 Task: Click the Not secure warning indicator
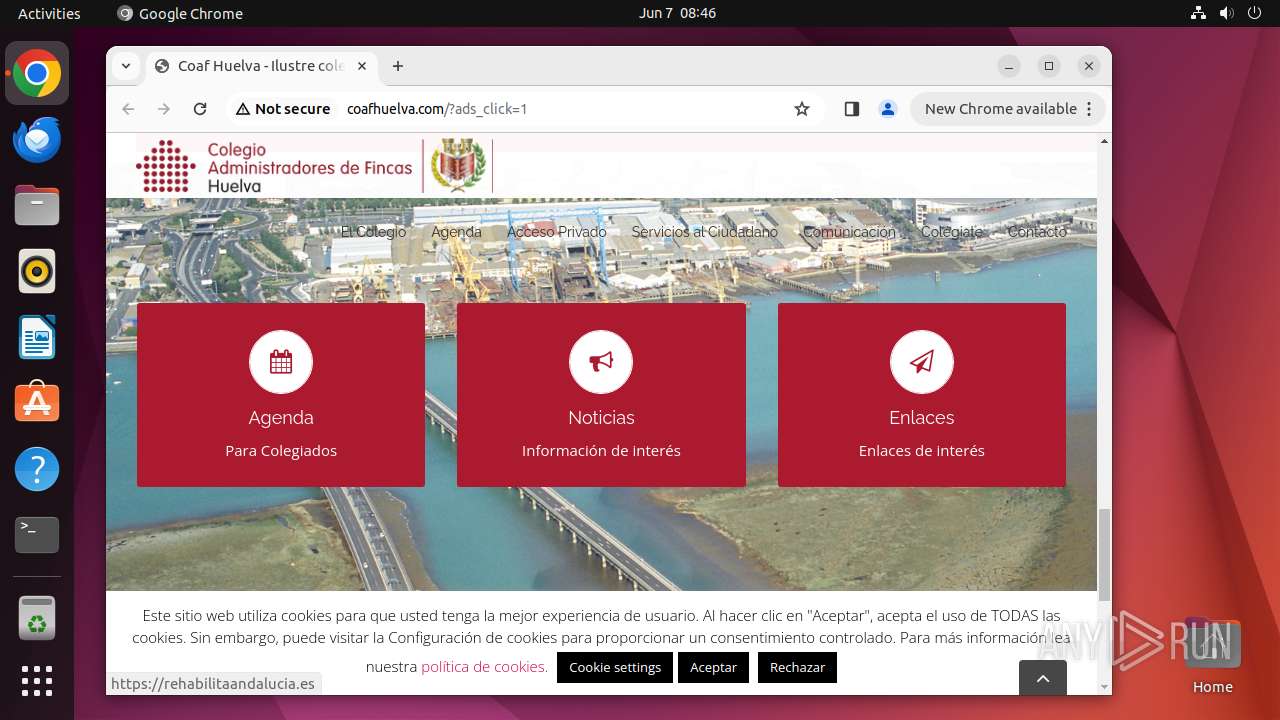(283, 109)
